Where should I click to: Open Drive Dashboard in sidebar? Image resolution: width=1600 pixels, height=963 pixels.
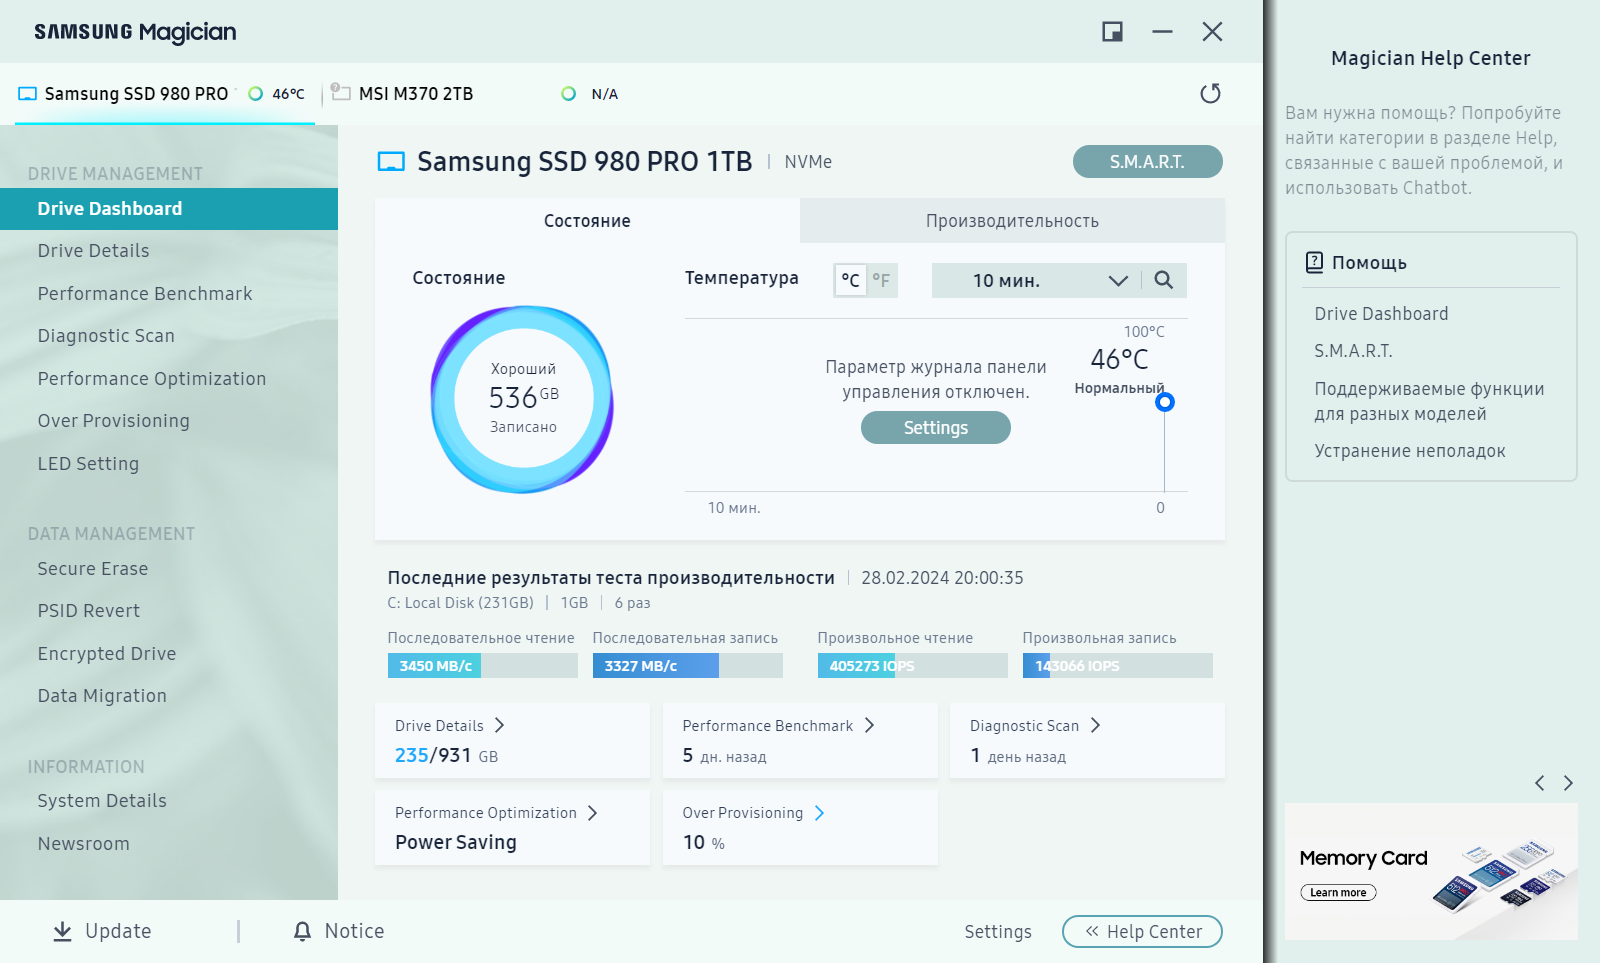click(x=169, y=209)
